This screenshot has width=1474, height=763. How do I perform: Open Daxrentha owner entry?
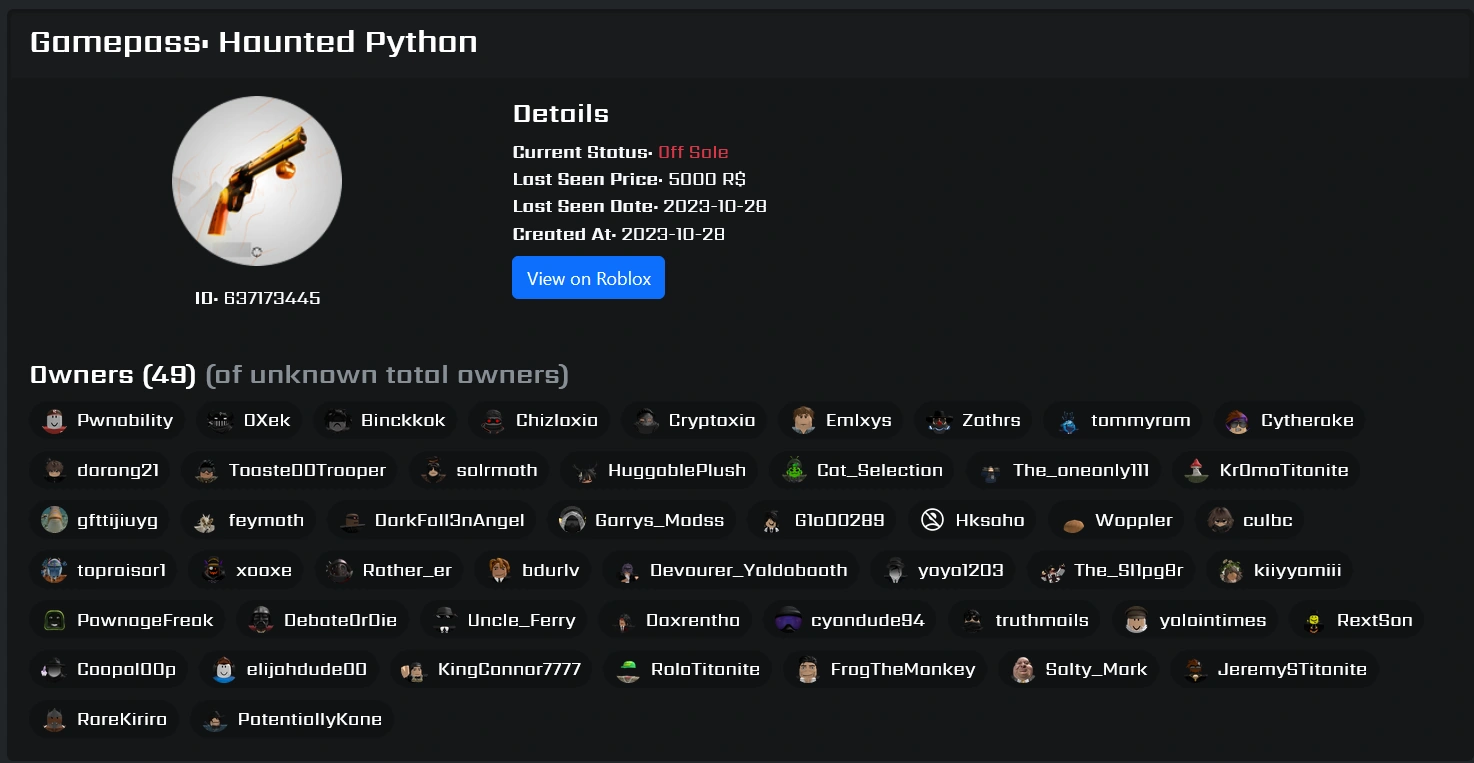pos(675,620)
